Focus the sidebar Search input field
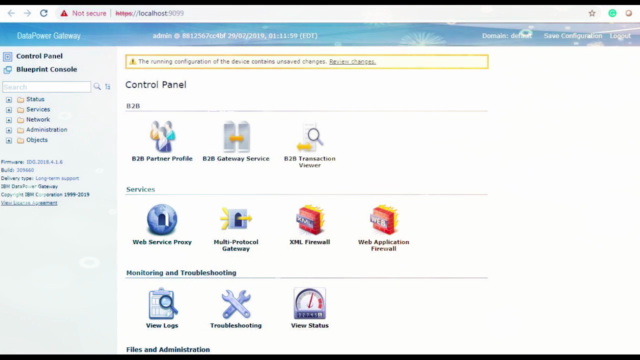This screenshot has height=360, width=640. pos(47,87)
